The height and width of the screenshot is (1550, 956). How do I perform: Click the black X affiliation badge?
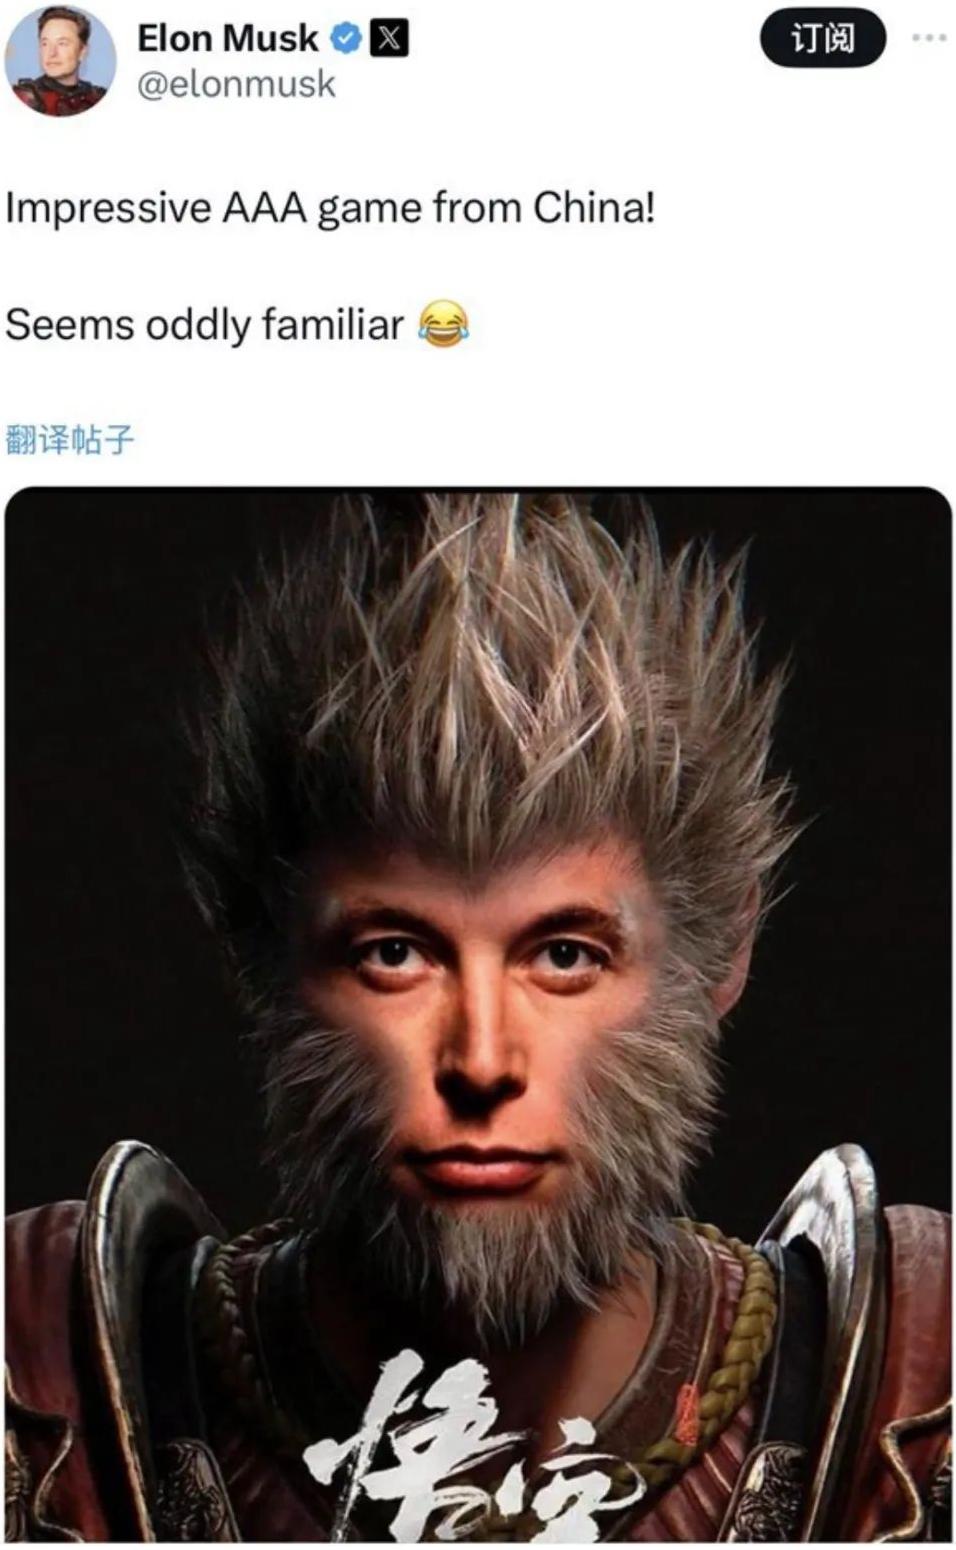coord(388,38)
